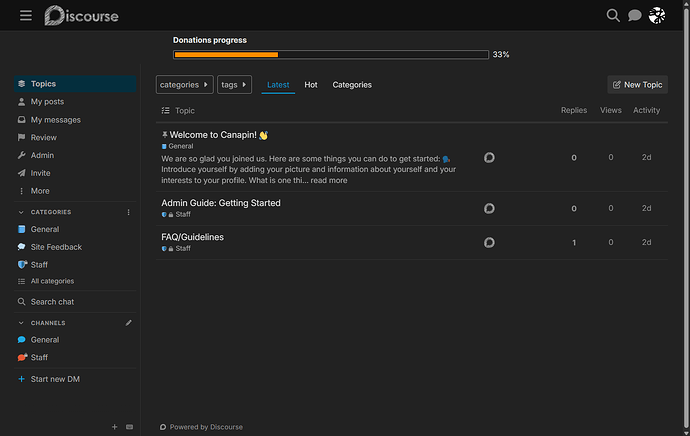This screenshot has width=690, height=436.
Task: Click the General category blue square icon
Action: click(22, 229)
